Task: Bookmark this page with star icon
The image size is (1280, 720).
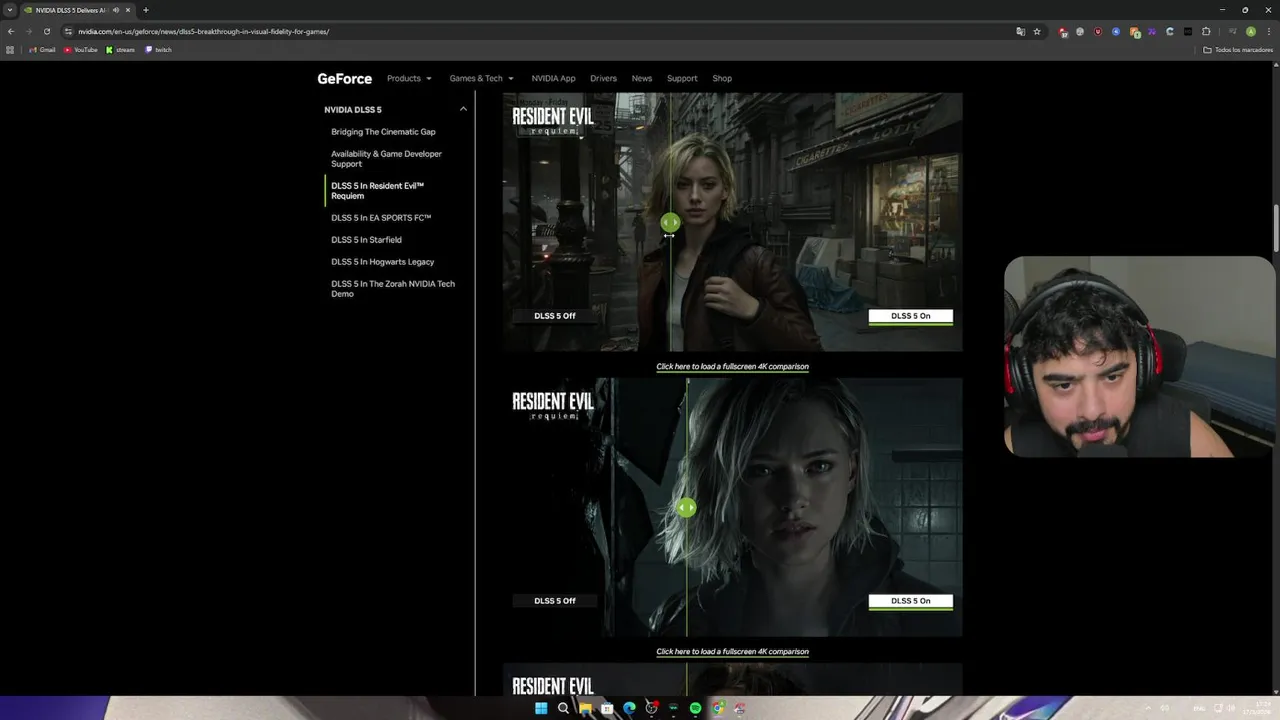Action: [1037, 31]
